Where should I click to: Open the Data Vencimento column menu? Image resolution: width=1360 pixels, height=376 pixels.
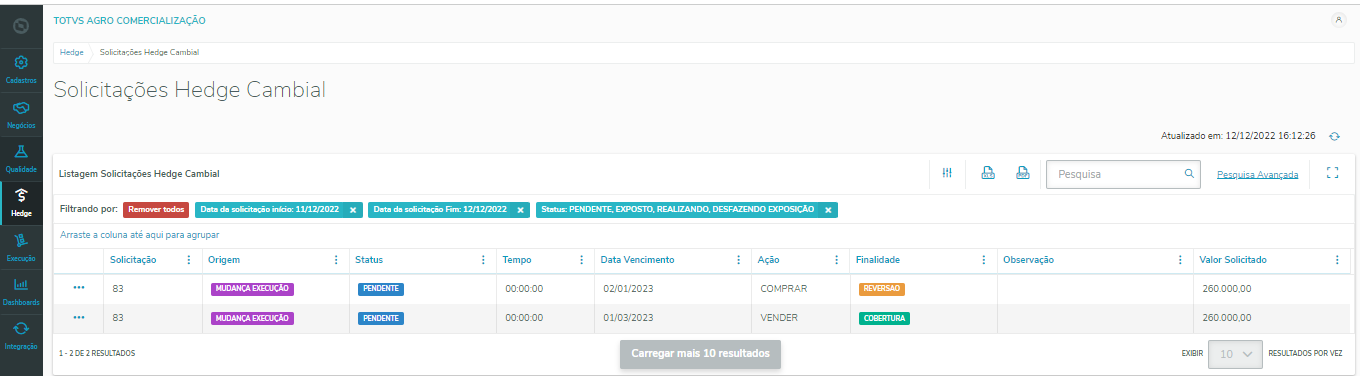point(739,260)
